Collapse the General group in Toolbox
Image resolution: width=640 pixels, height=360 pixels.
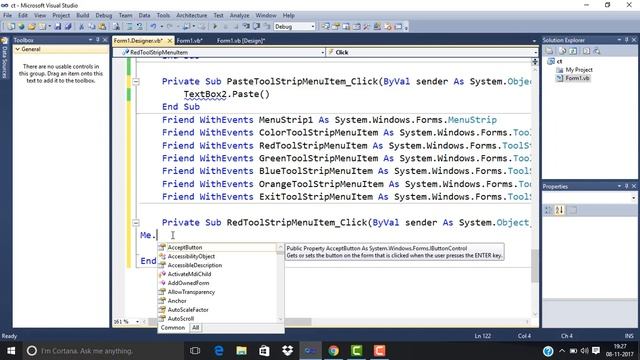[18, 49]
